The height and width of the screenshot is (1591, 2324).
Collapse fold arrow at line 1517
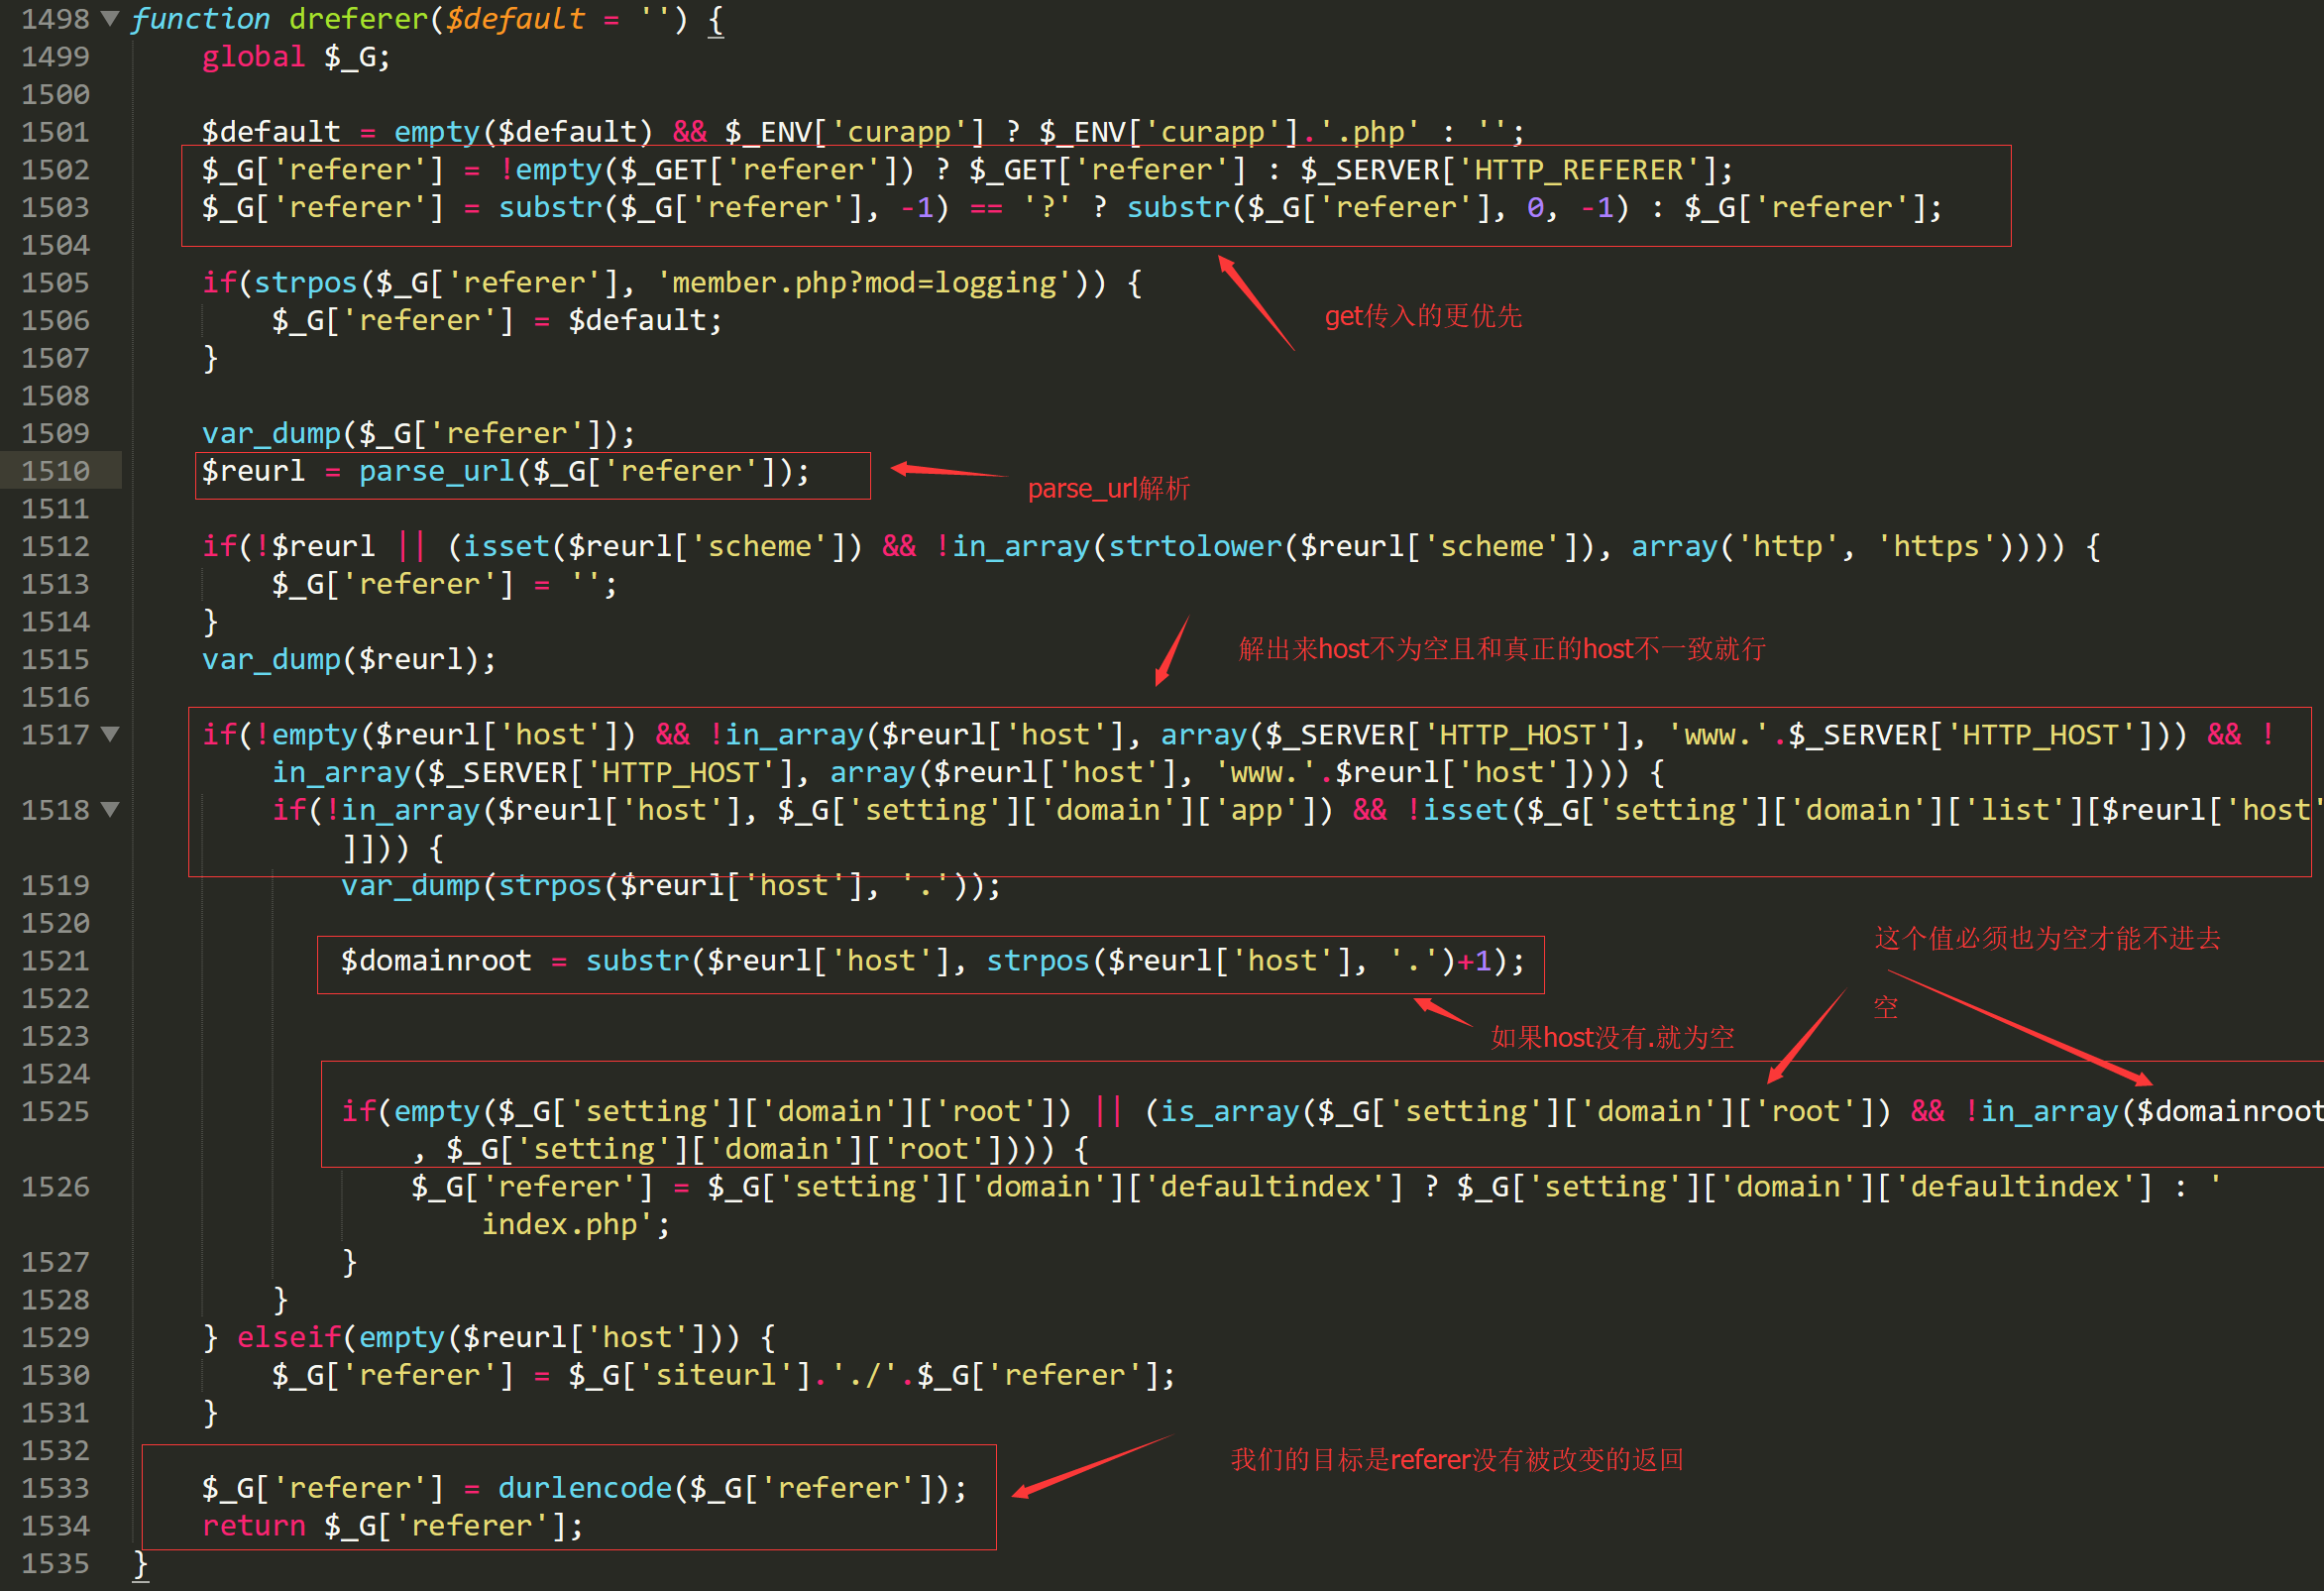[110, 734]
